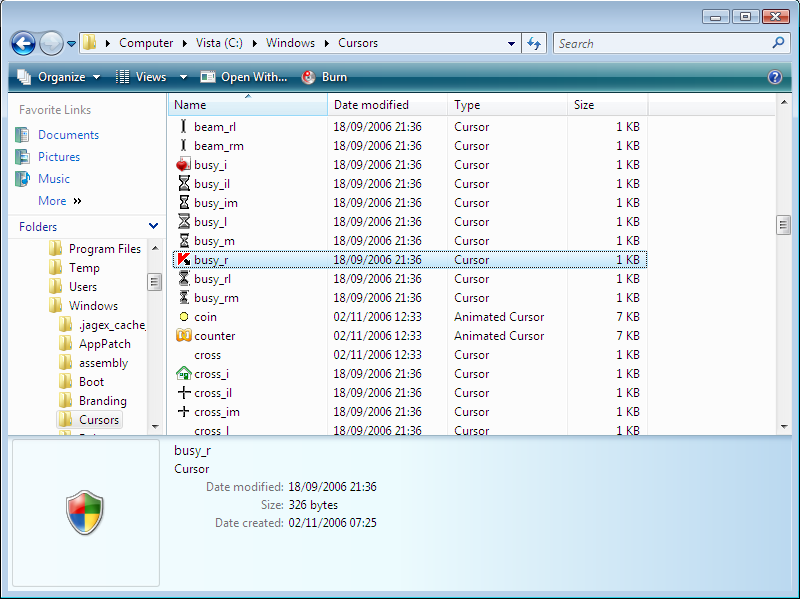
Task: Select Branding folder in tree
Action: (x=103, y=401)
